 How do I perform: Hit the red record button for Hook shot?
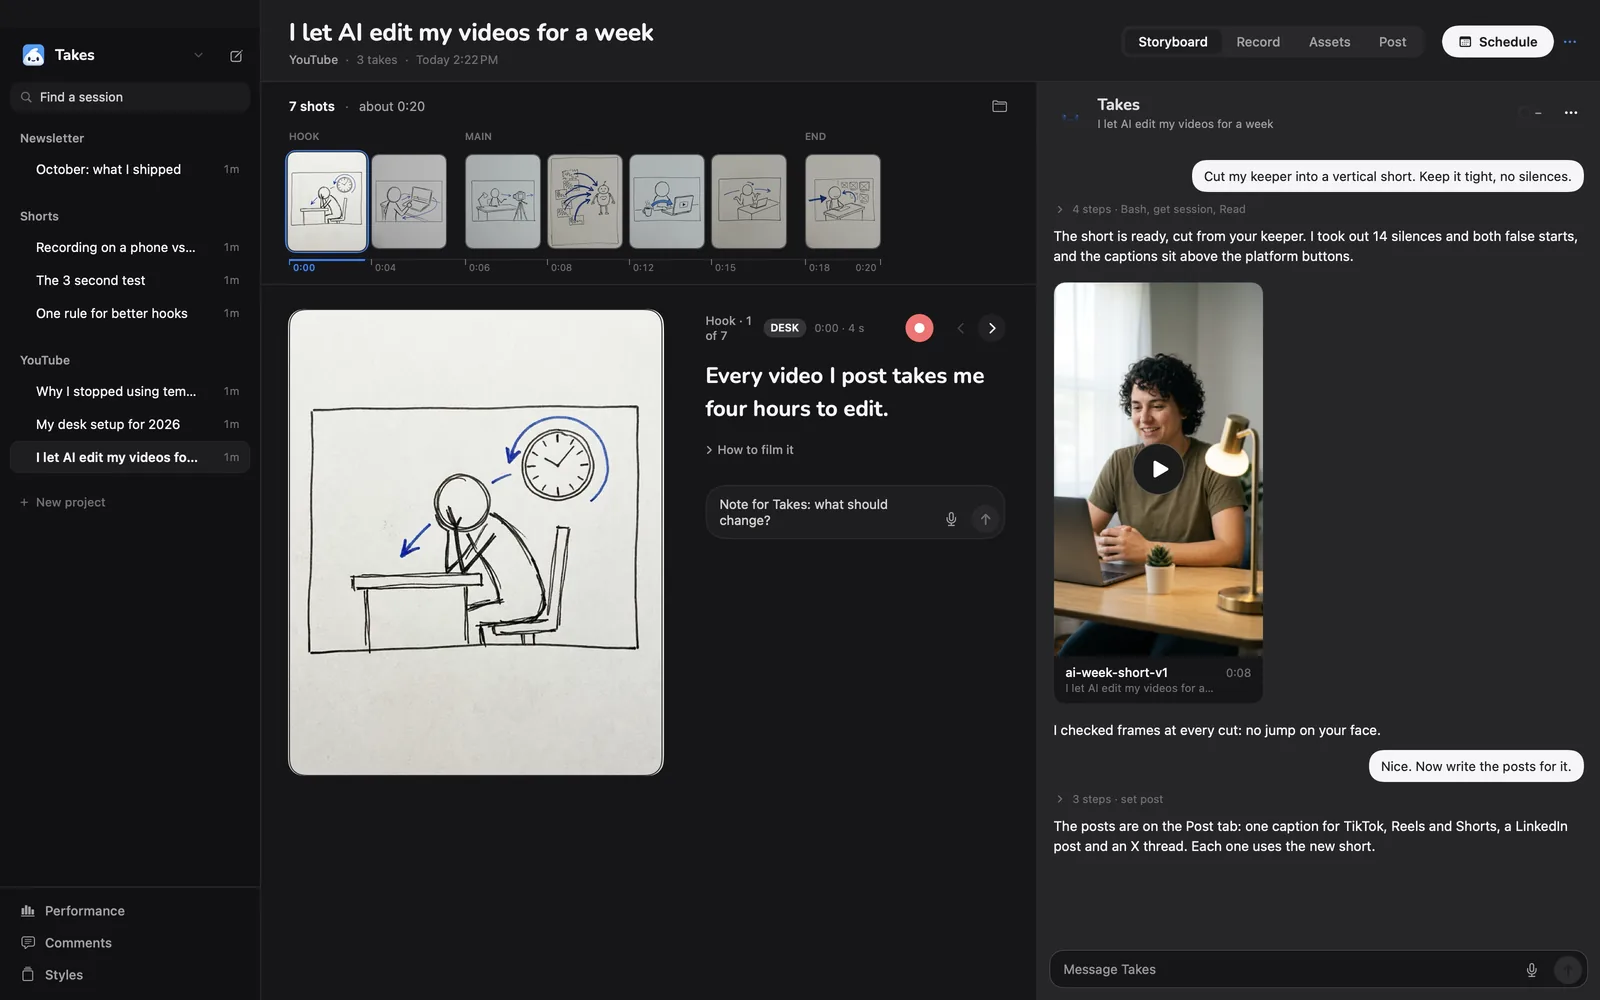919,328
